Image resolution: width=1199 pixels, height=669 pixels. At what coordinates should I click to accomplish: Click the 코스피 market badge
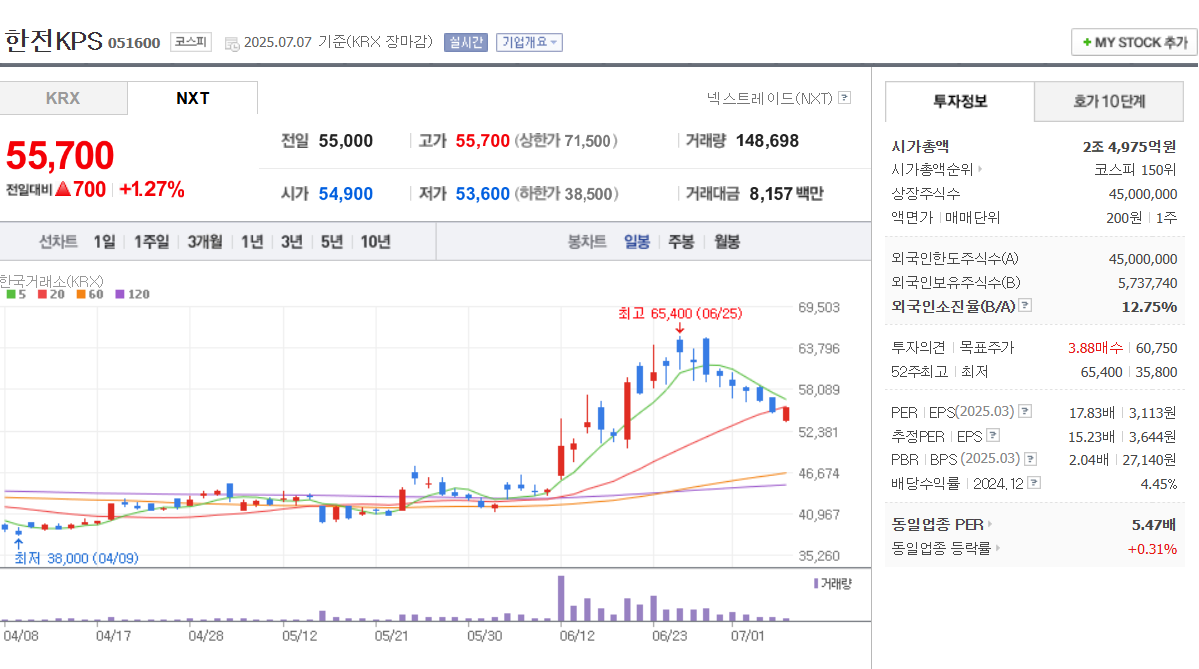pos(190,42)
